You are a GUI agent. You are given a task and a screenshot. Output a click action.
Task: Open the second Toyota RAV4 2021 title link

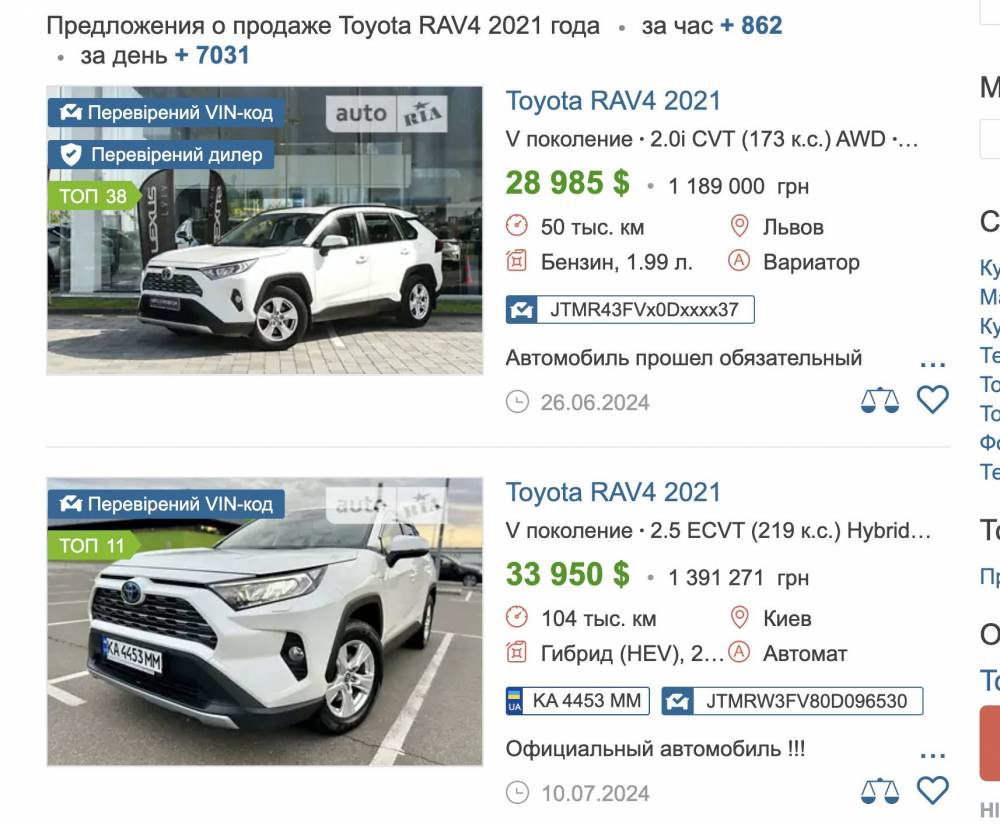point(613,493)
